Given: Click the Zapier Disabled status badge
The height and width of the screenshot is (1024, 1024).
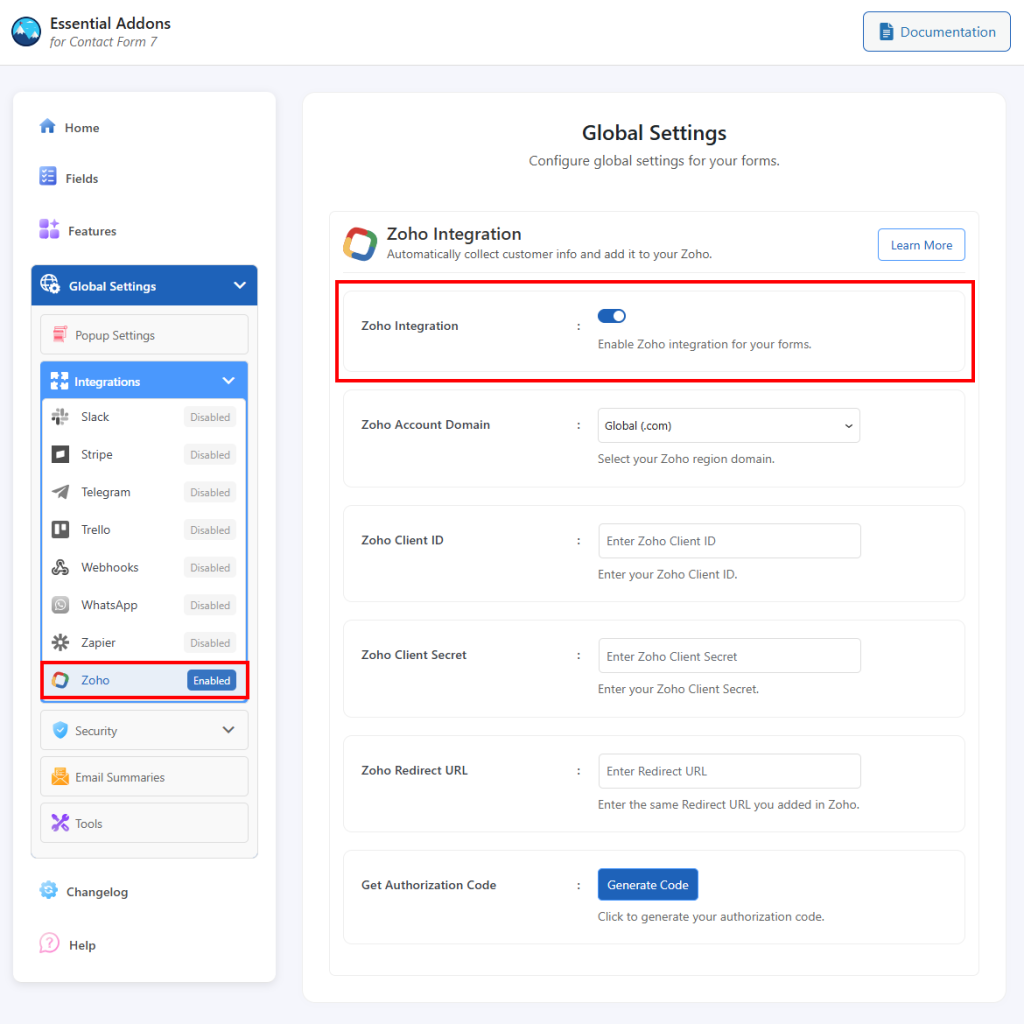Looking at the screenshot, I should click(210, 643).
